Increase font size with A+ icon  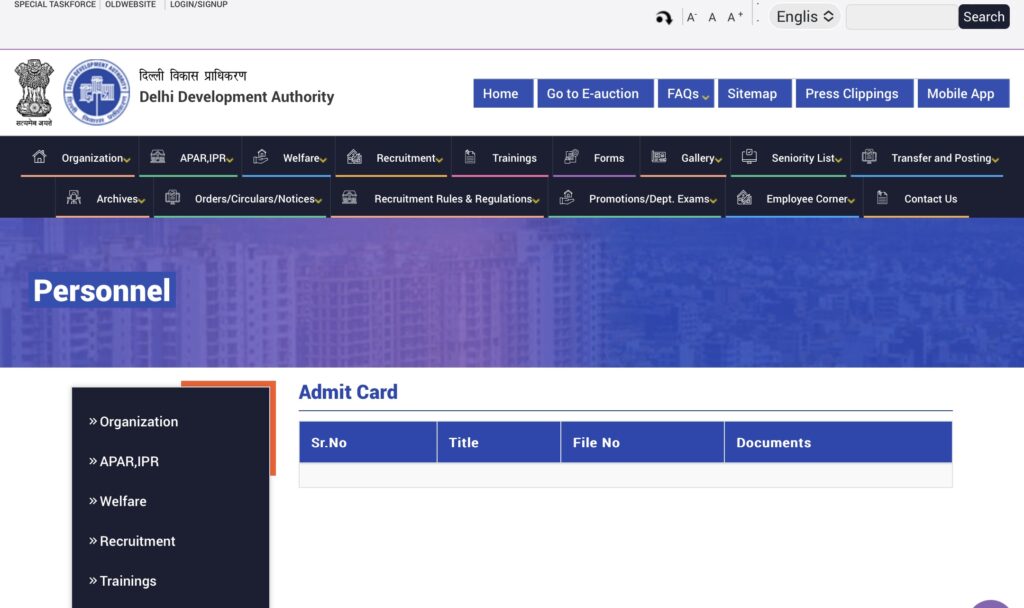pos(735,17)
